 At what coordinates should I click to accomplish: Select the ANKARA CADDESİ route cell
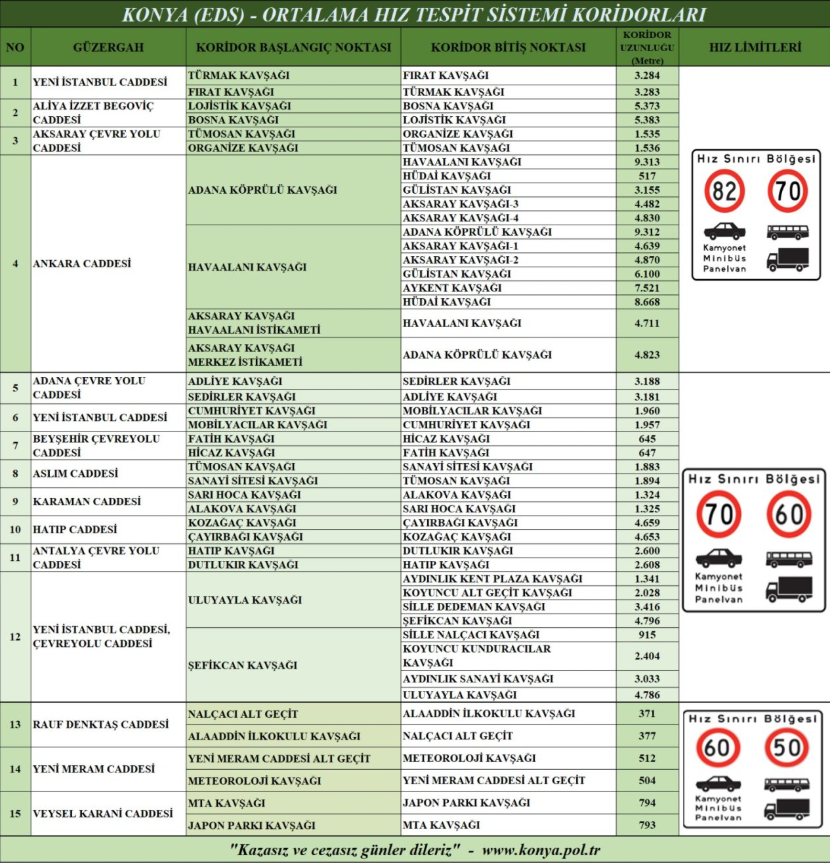[x=82, y=264]
